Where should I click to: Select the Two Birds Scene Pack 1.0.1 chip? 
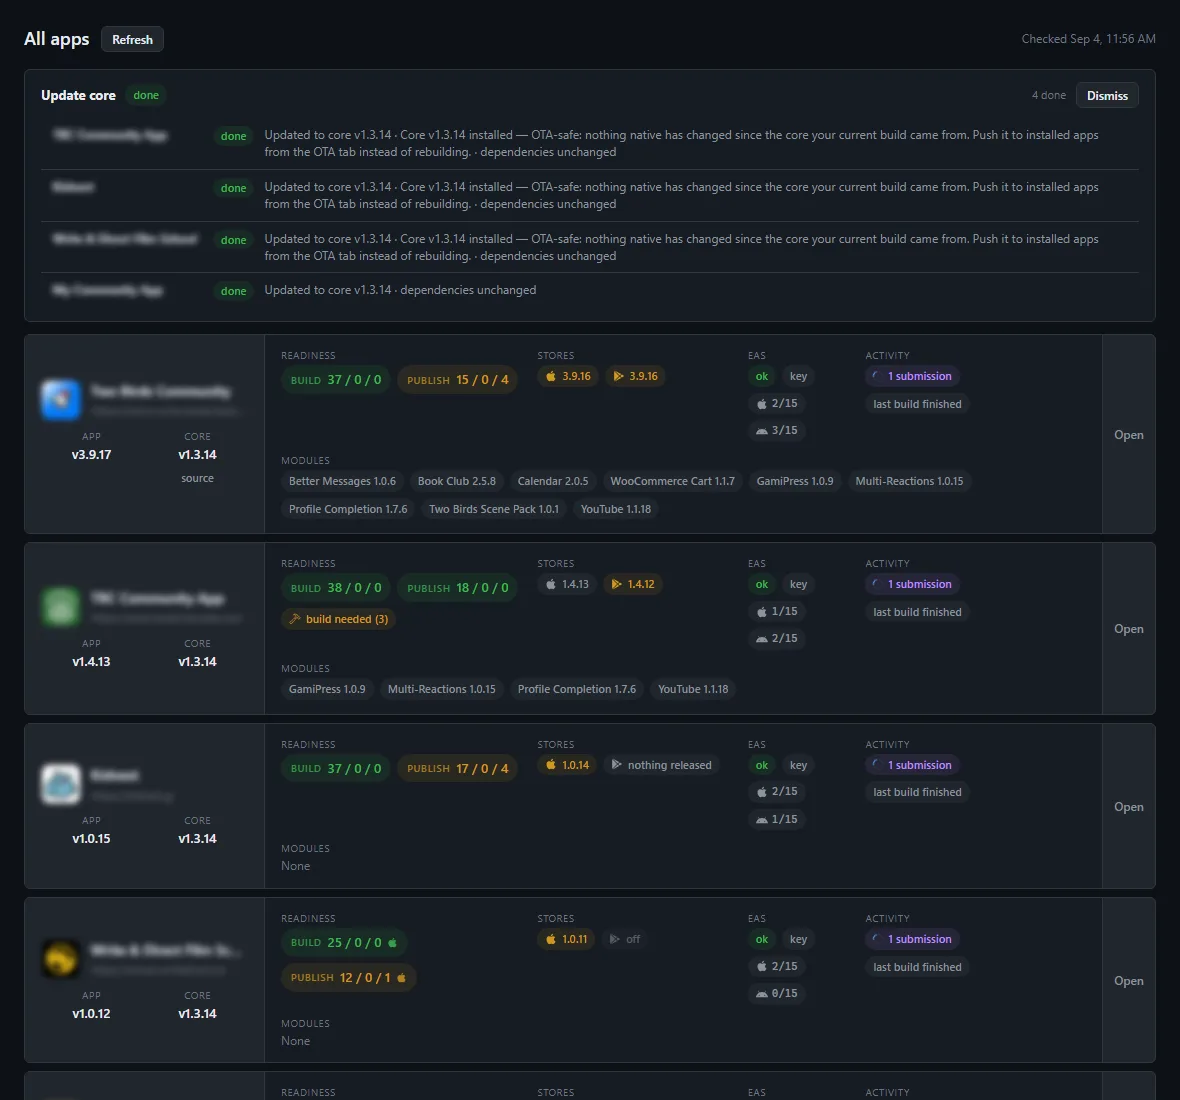(494, 509)
